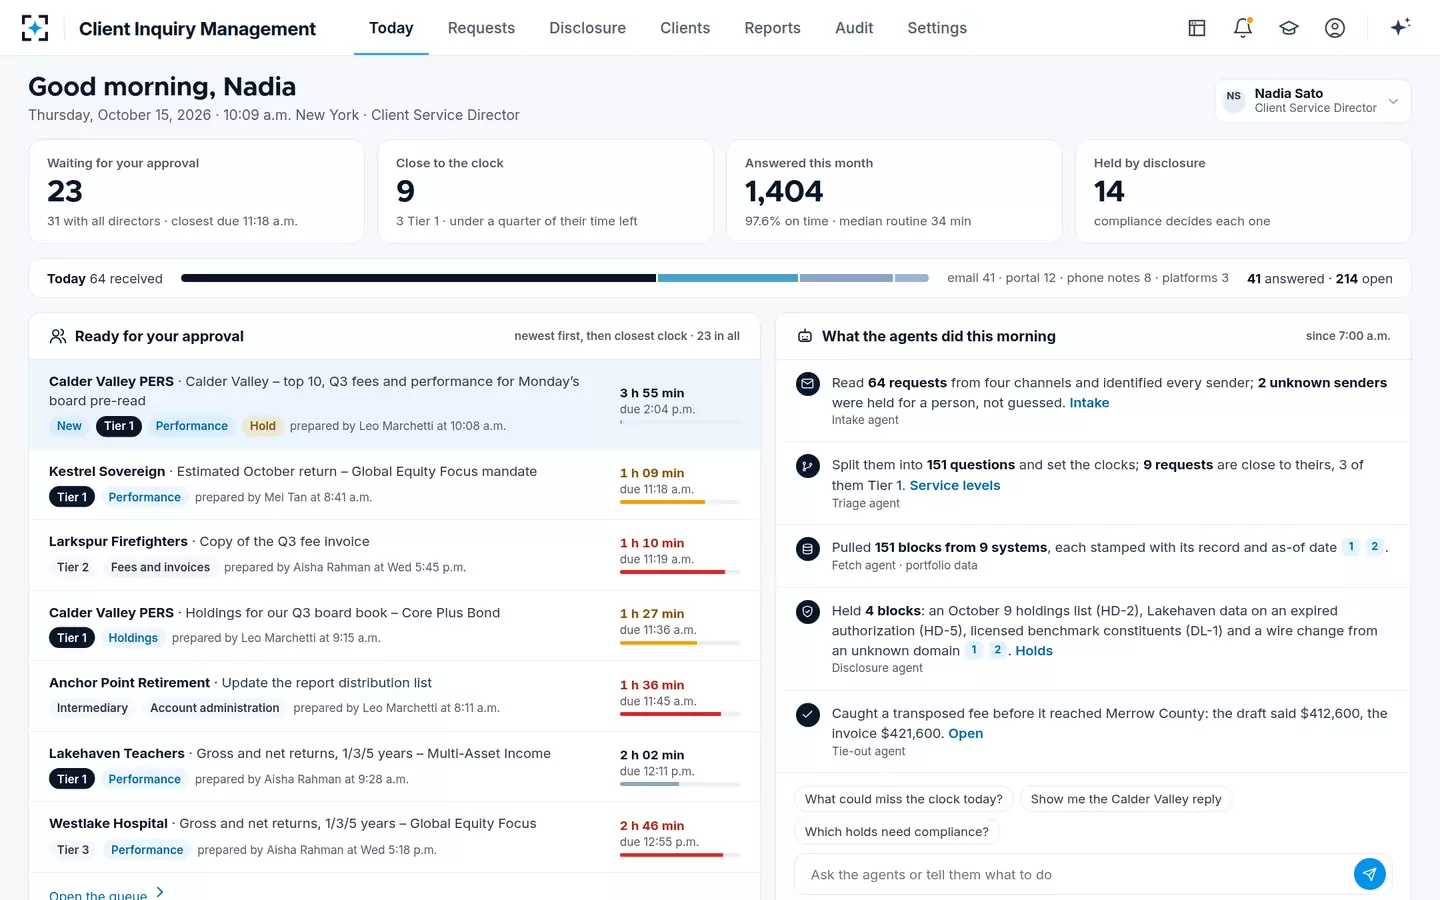Click the sparkle assistant icon
Viewport: 1440px width, 900px height.
1400,27
